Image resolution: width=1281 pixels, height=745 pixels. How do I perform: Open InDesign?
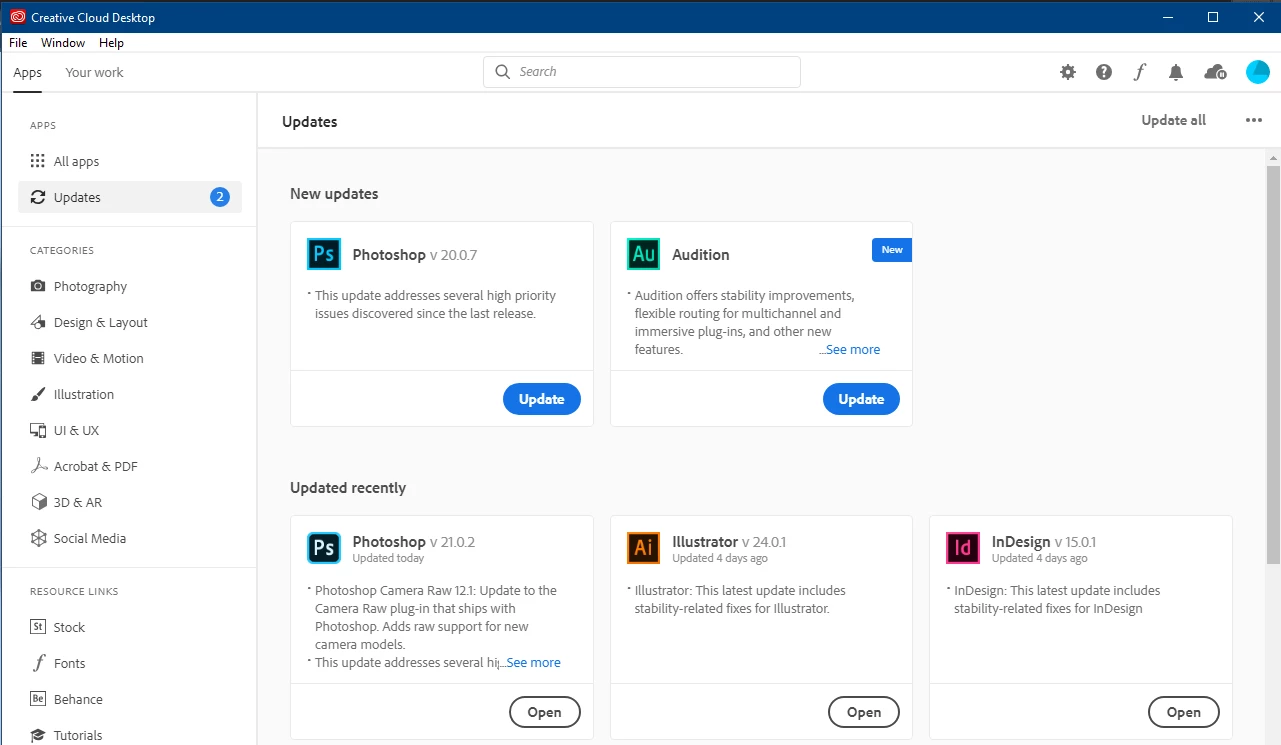1183,712
